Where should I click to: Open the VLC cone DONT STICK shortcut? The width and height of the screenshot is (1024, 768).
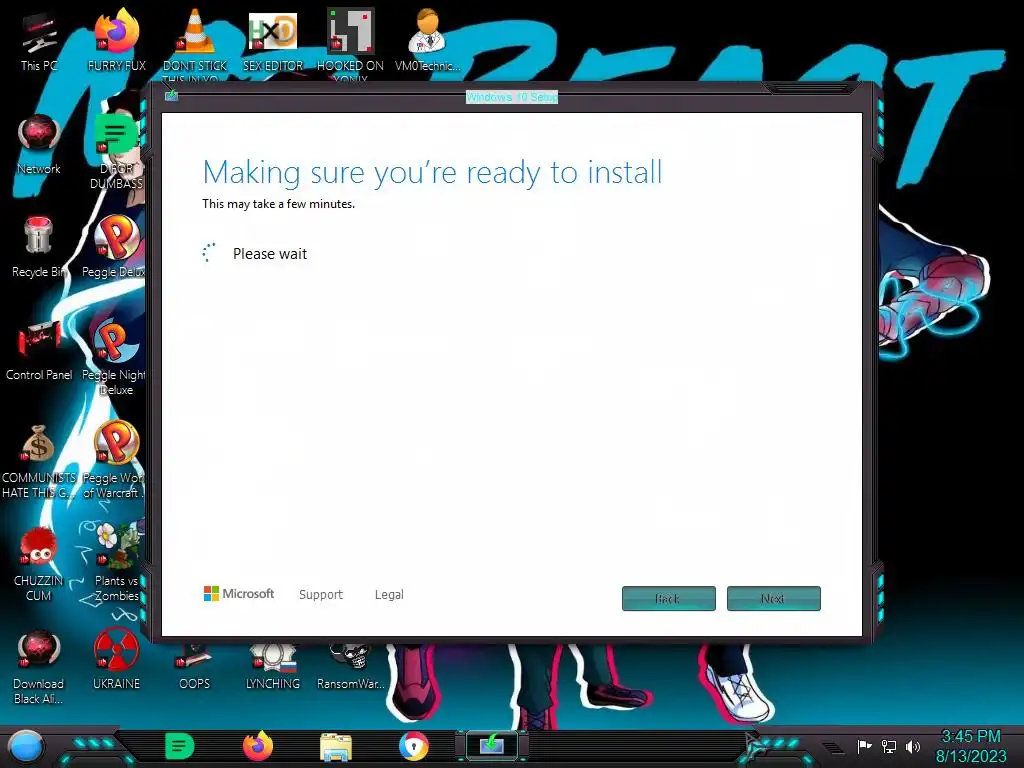coord(195,44)
